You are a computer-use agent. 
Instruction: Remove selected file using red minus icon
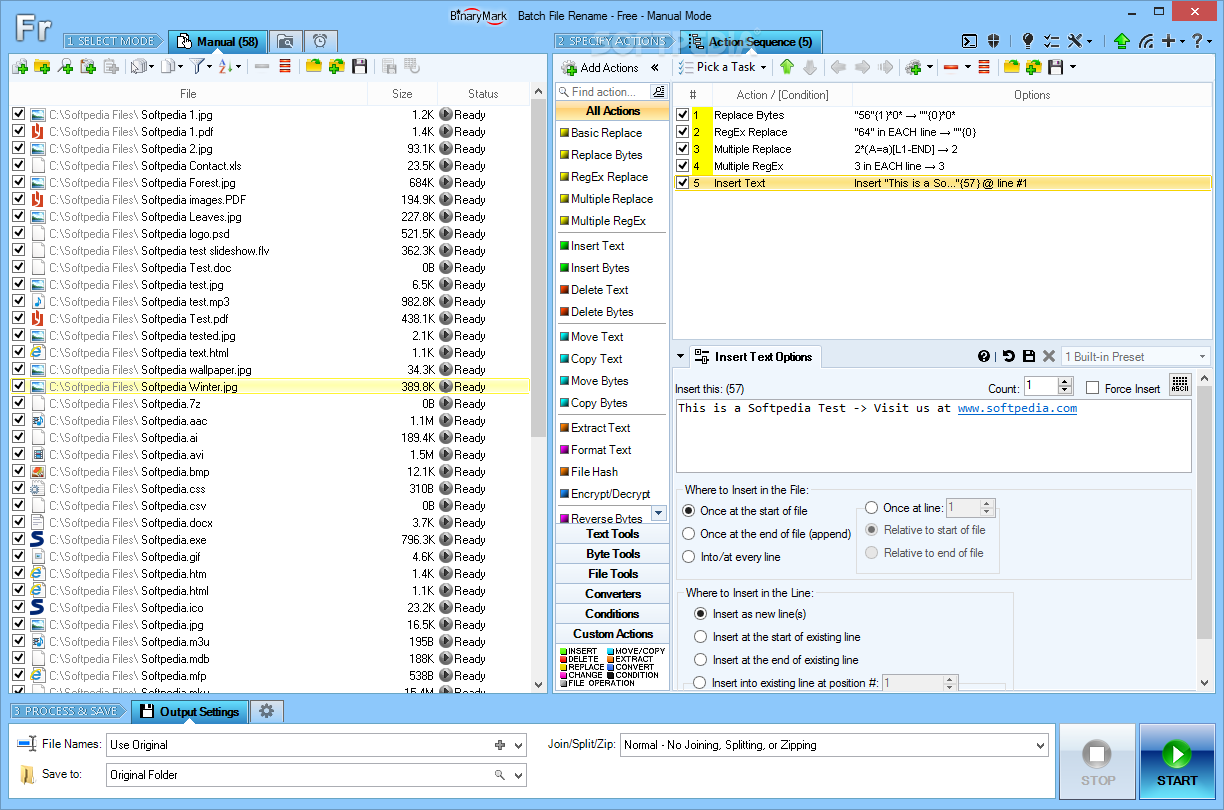click(x=262, y=67)
